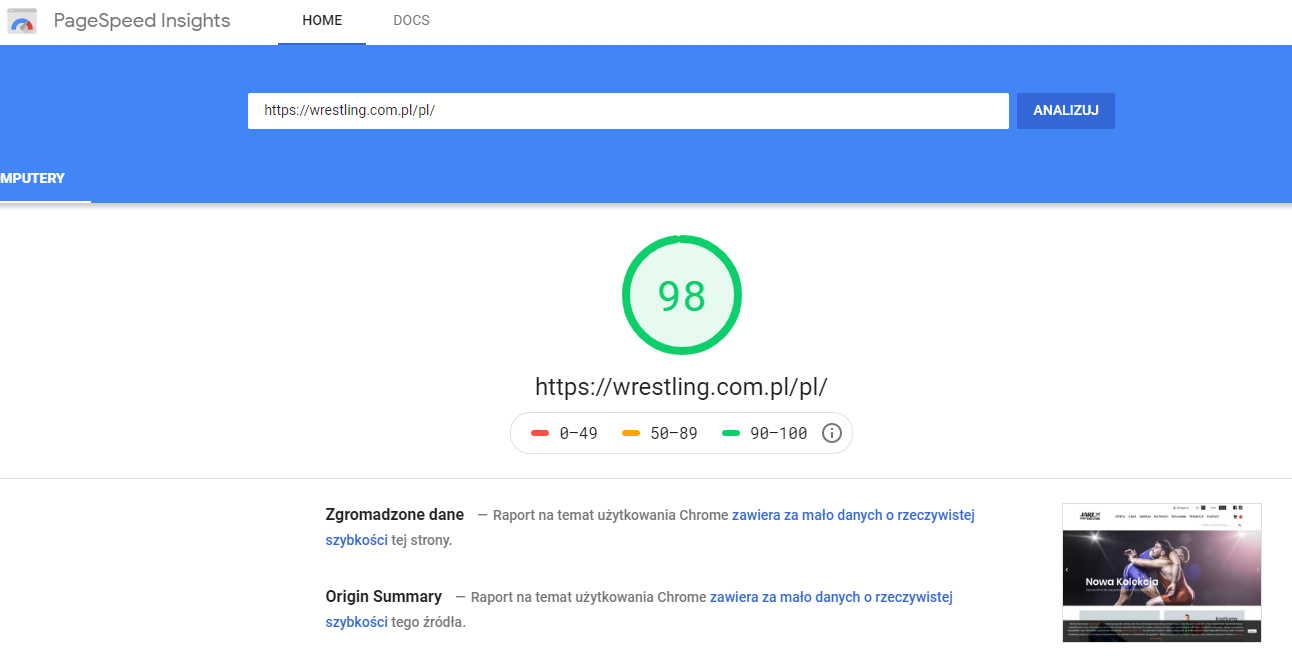Click the Nowa Kolekcja banner in the preview

point(1122,581)
